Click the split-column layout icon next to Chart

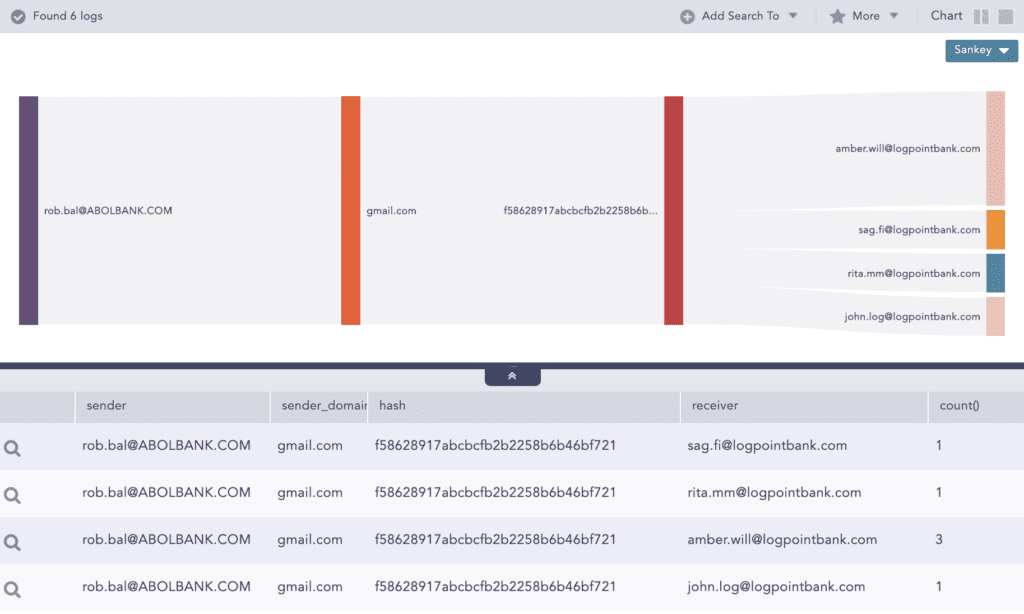[981, 16]
